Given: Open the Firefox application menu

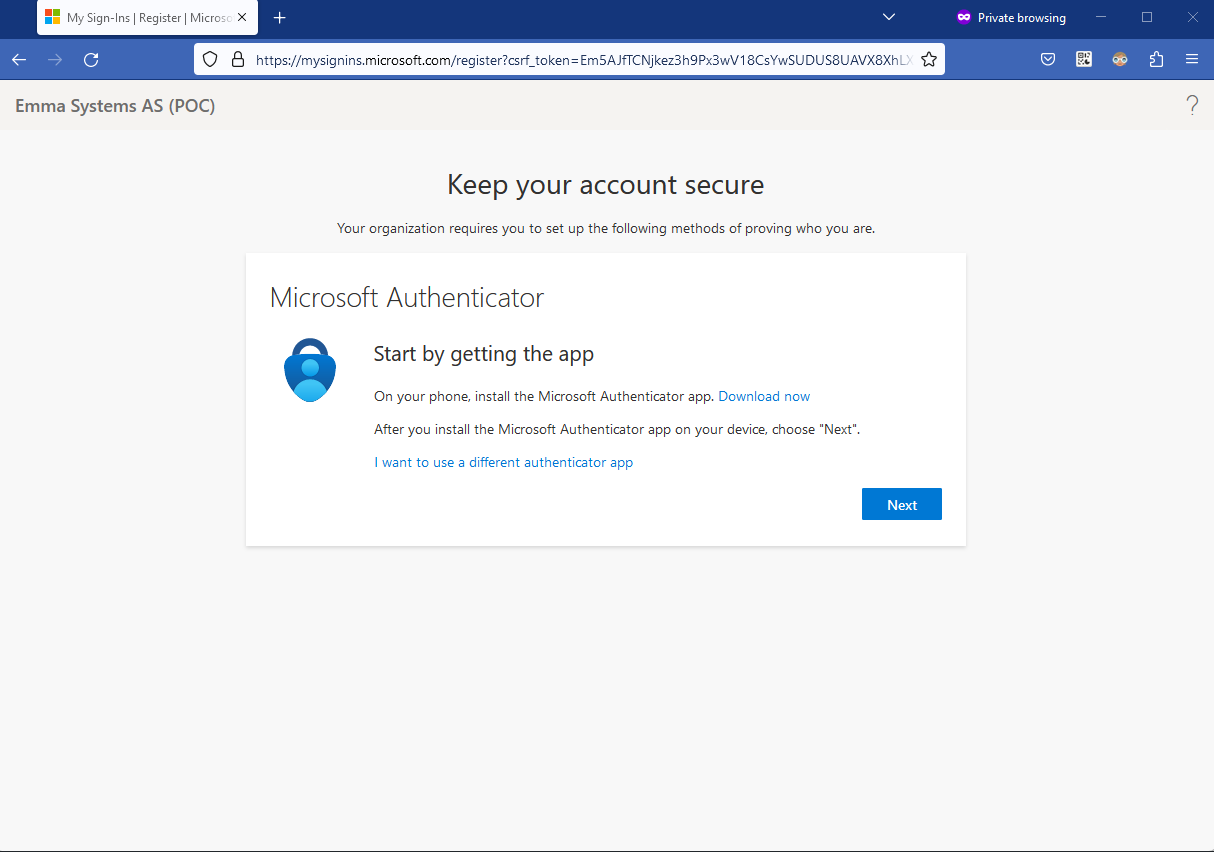Looking at the screenshot, I should tap(1192, 59).
